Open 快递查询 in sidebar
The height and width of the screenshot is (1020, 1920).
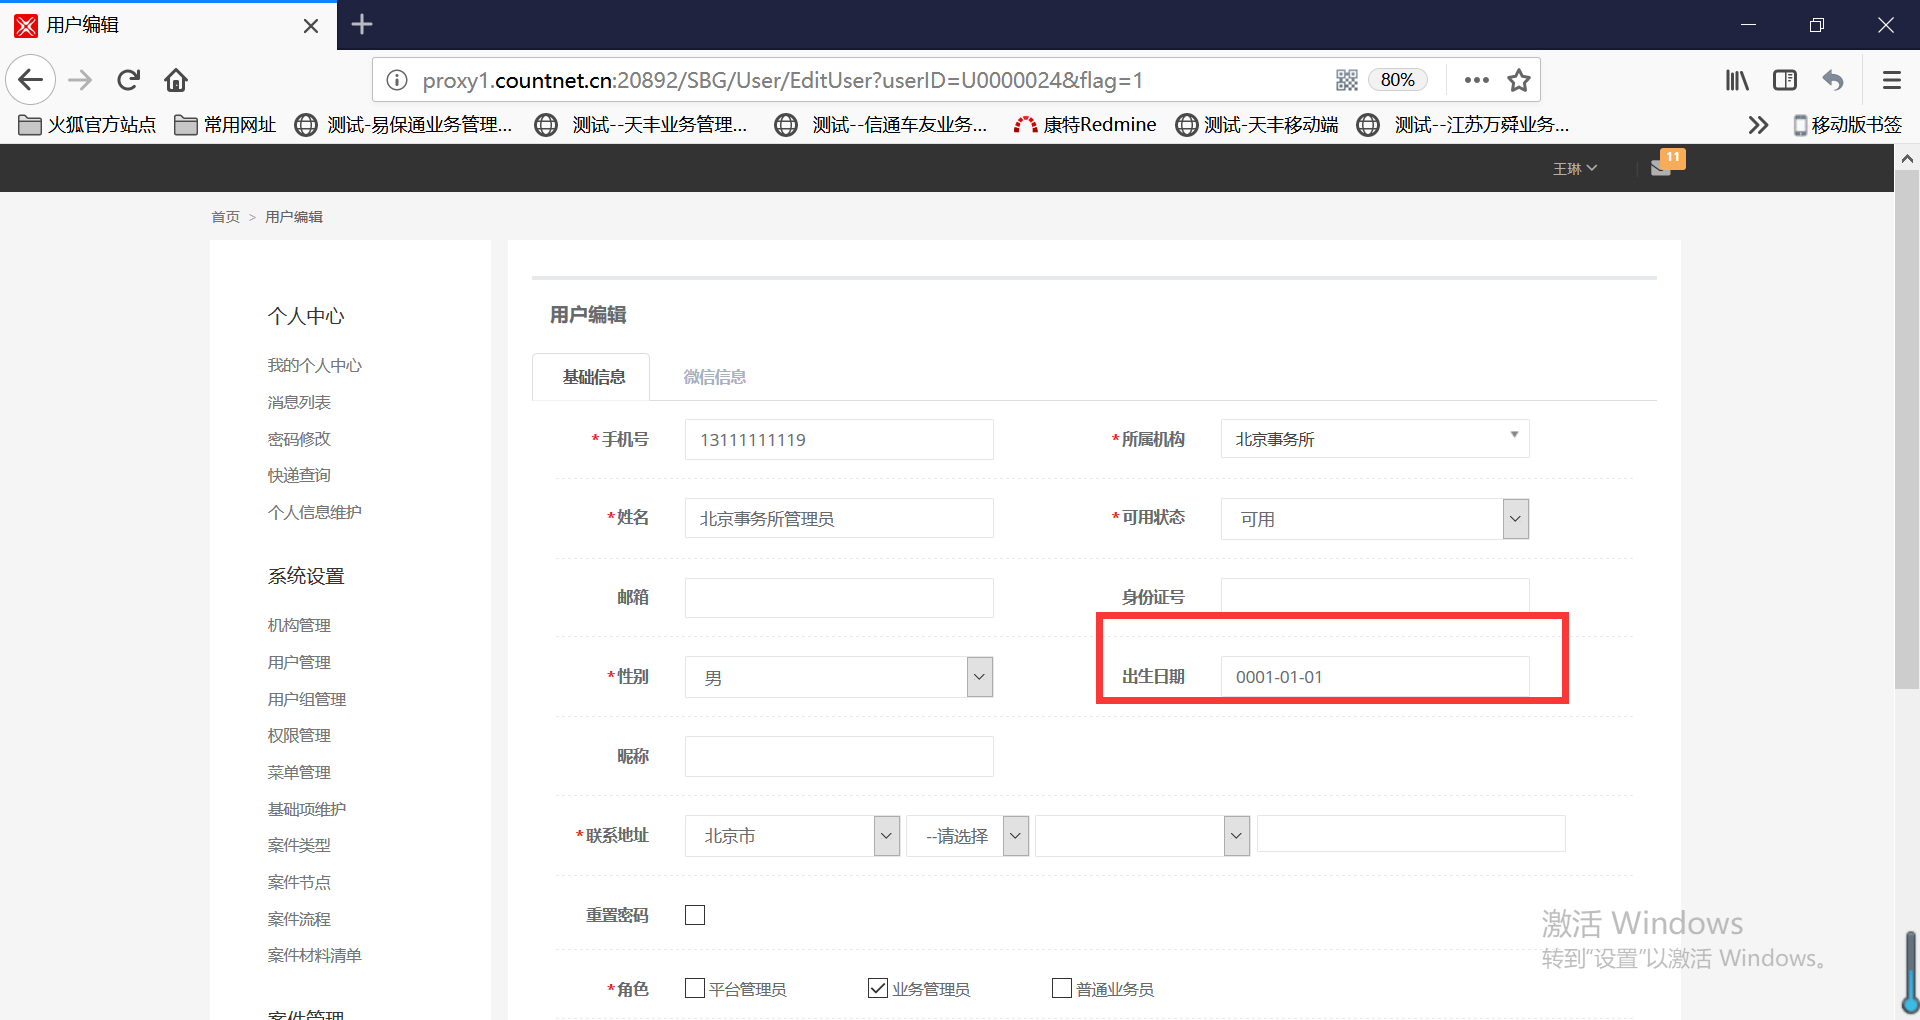[x=298, y=475]
